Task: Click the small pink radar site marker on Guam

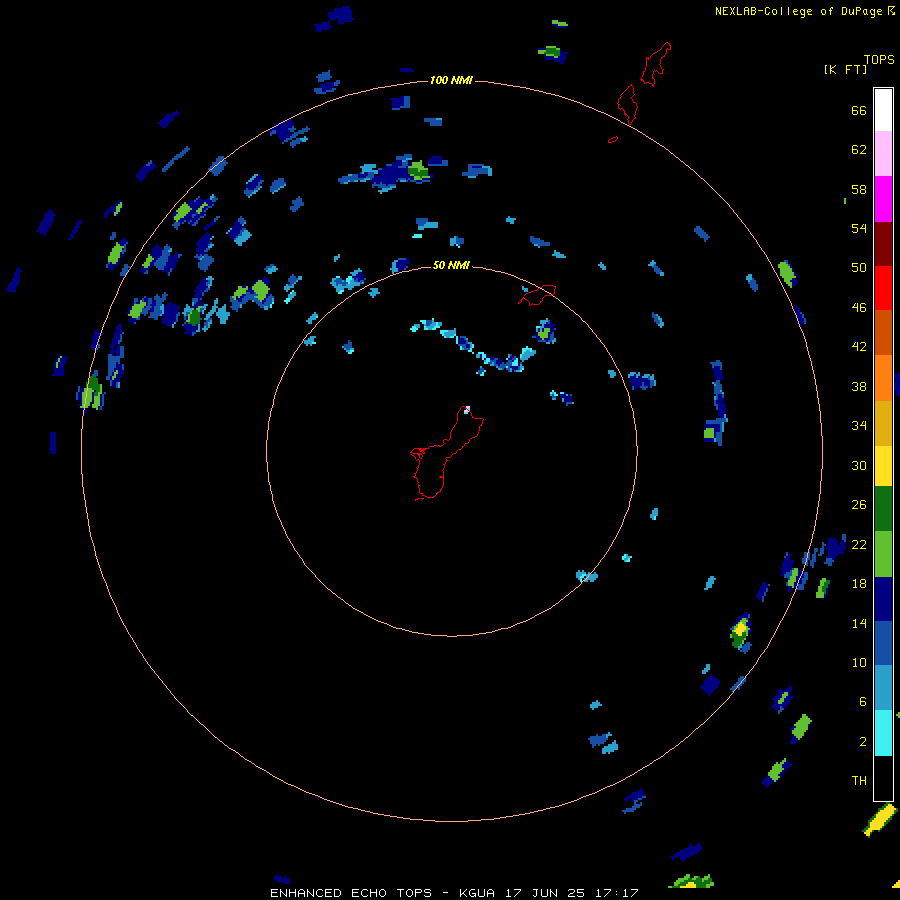Action: pos(467,409)
